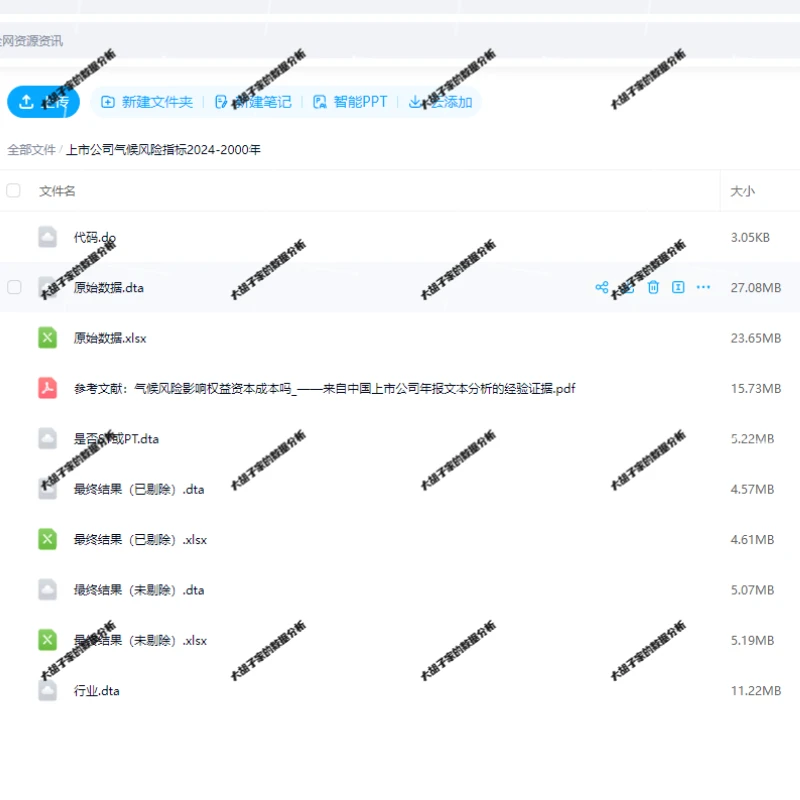Rename 原始数据.dta using the rename icon
This screenshot has width=800, height=800.
(x=678, y=287)
